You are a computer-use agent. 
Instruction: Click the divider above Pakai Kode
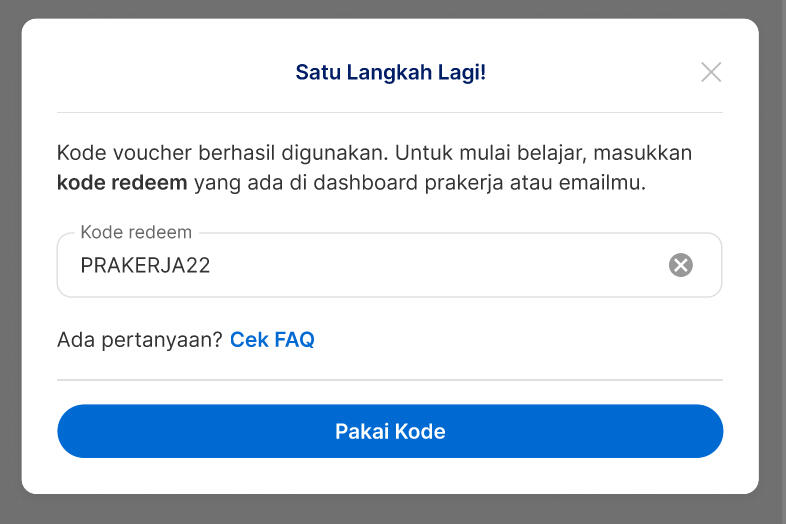pos(390,380)
